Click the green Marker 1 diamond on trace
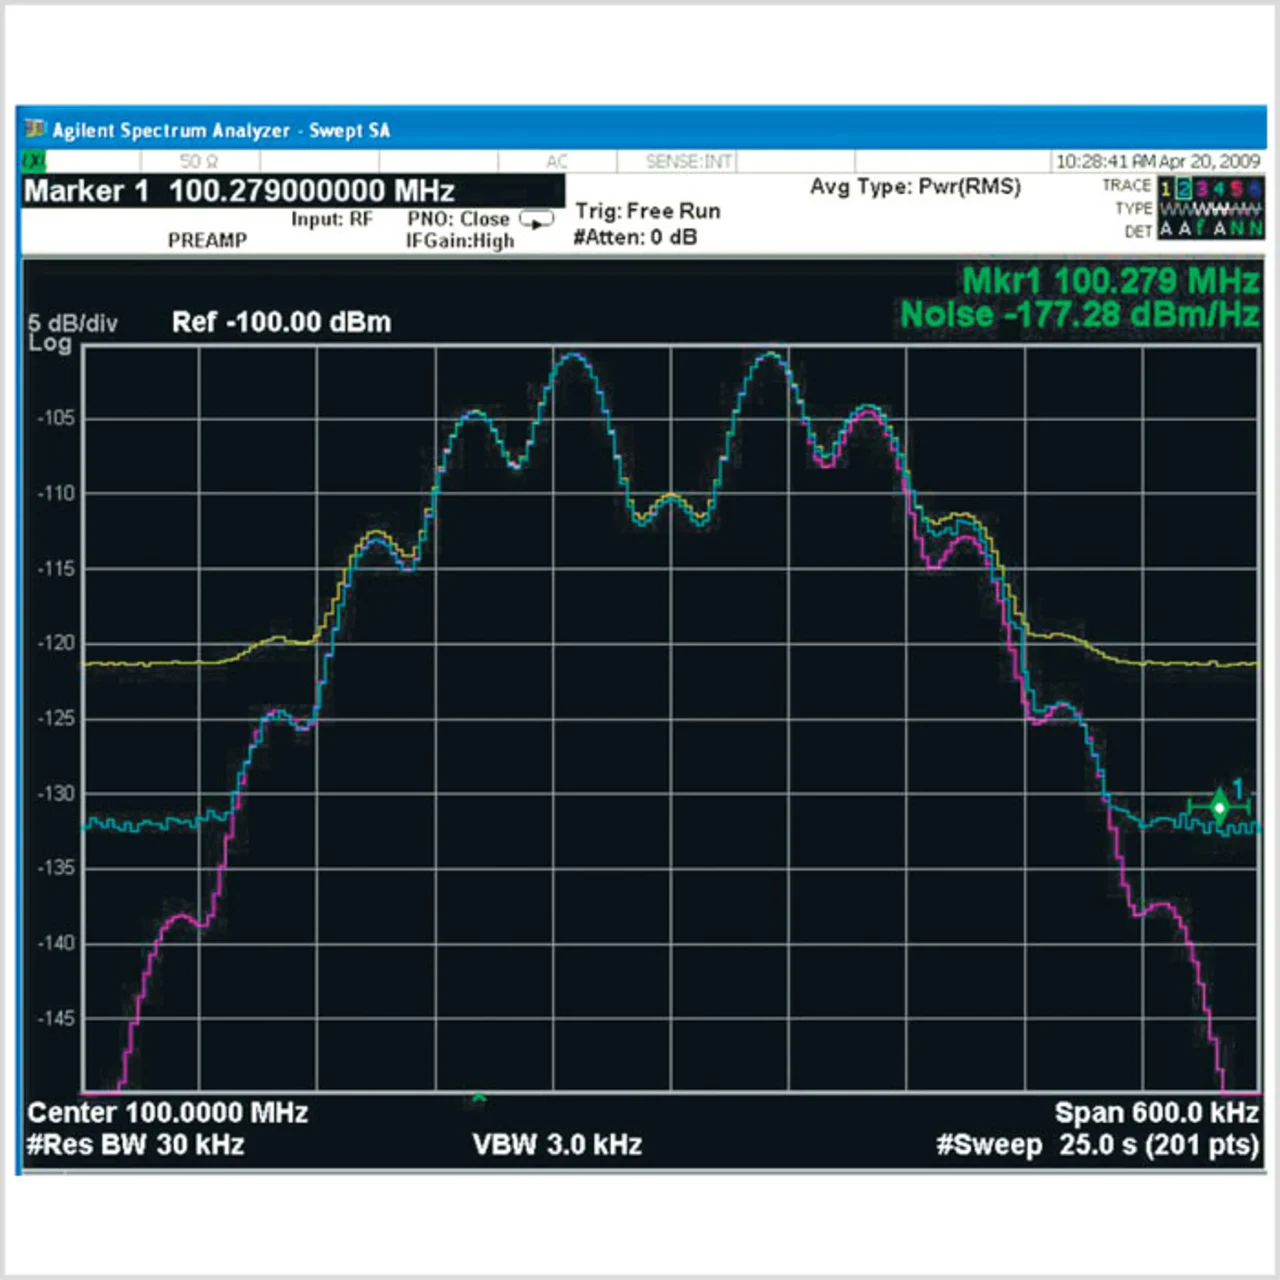 (x=1219, y=806)
